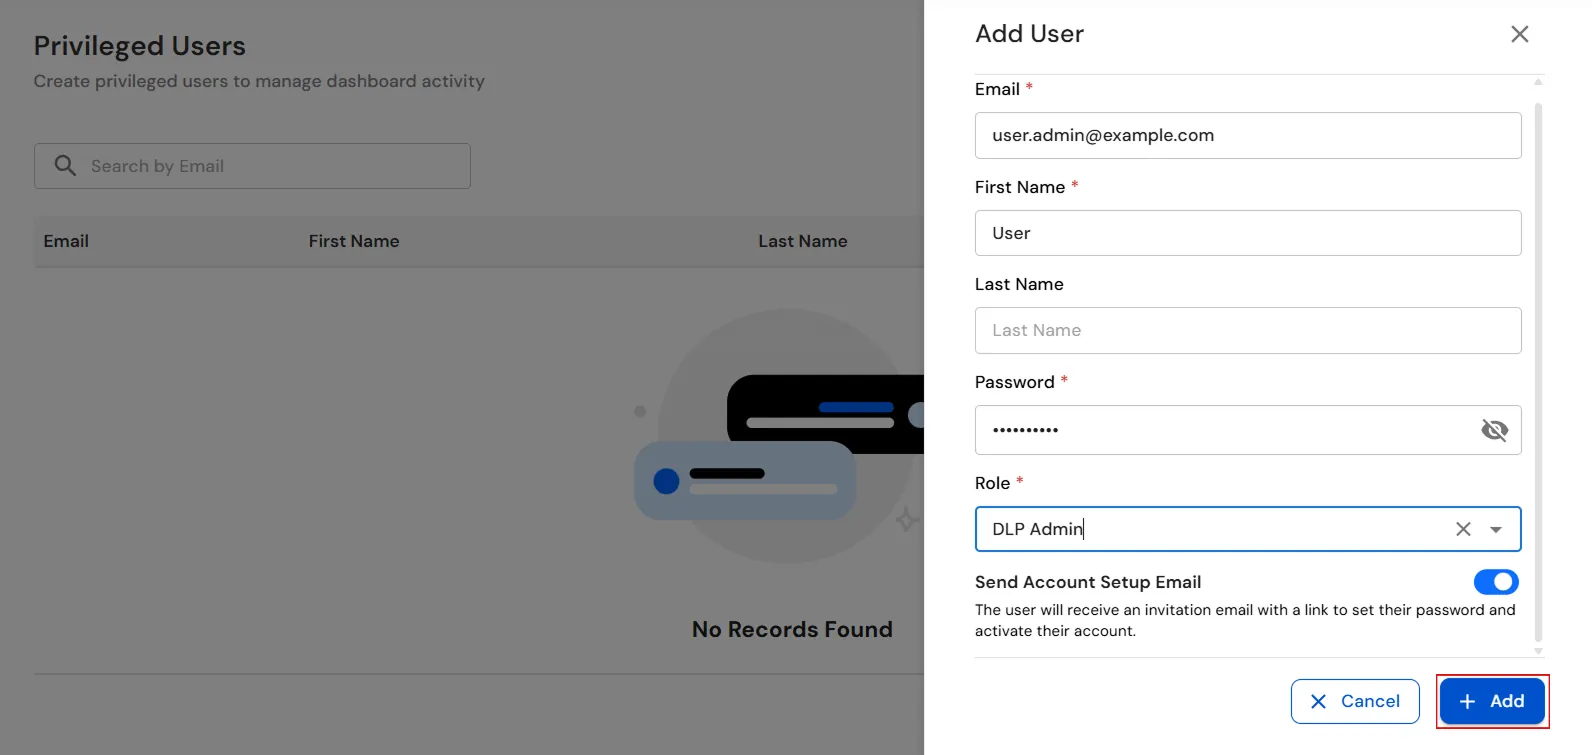Close the Add User panel
The height and width of the screenshot is (755, 1592).
1519,34
